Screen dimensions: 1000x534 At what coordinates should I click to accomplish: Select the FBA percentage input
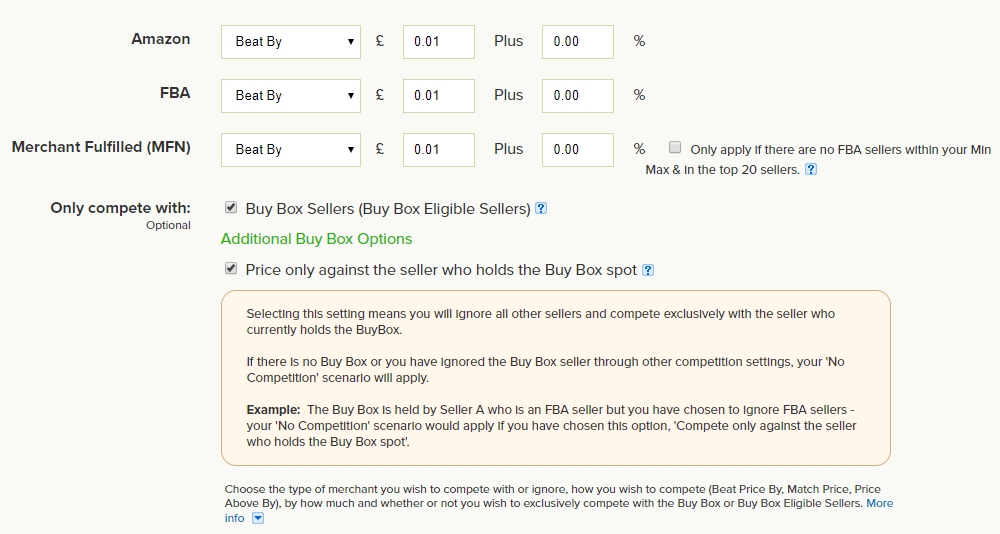[x=577, y=96]
